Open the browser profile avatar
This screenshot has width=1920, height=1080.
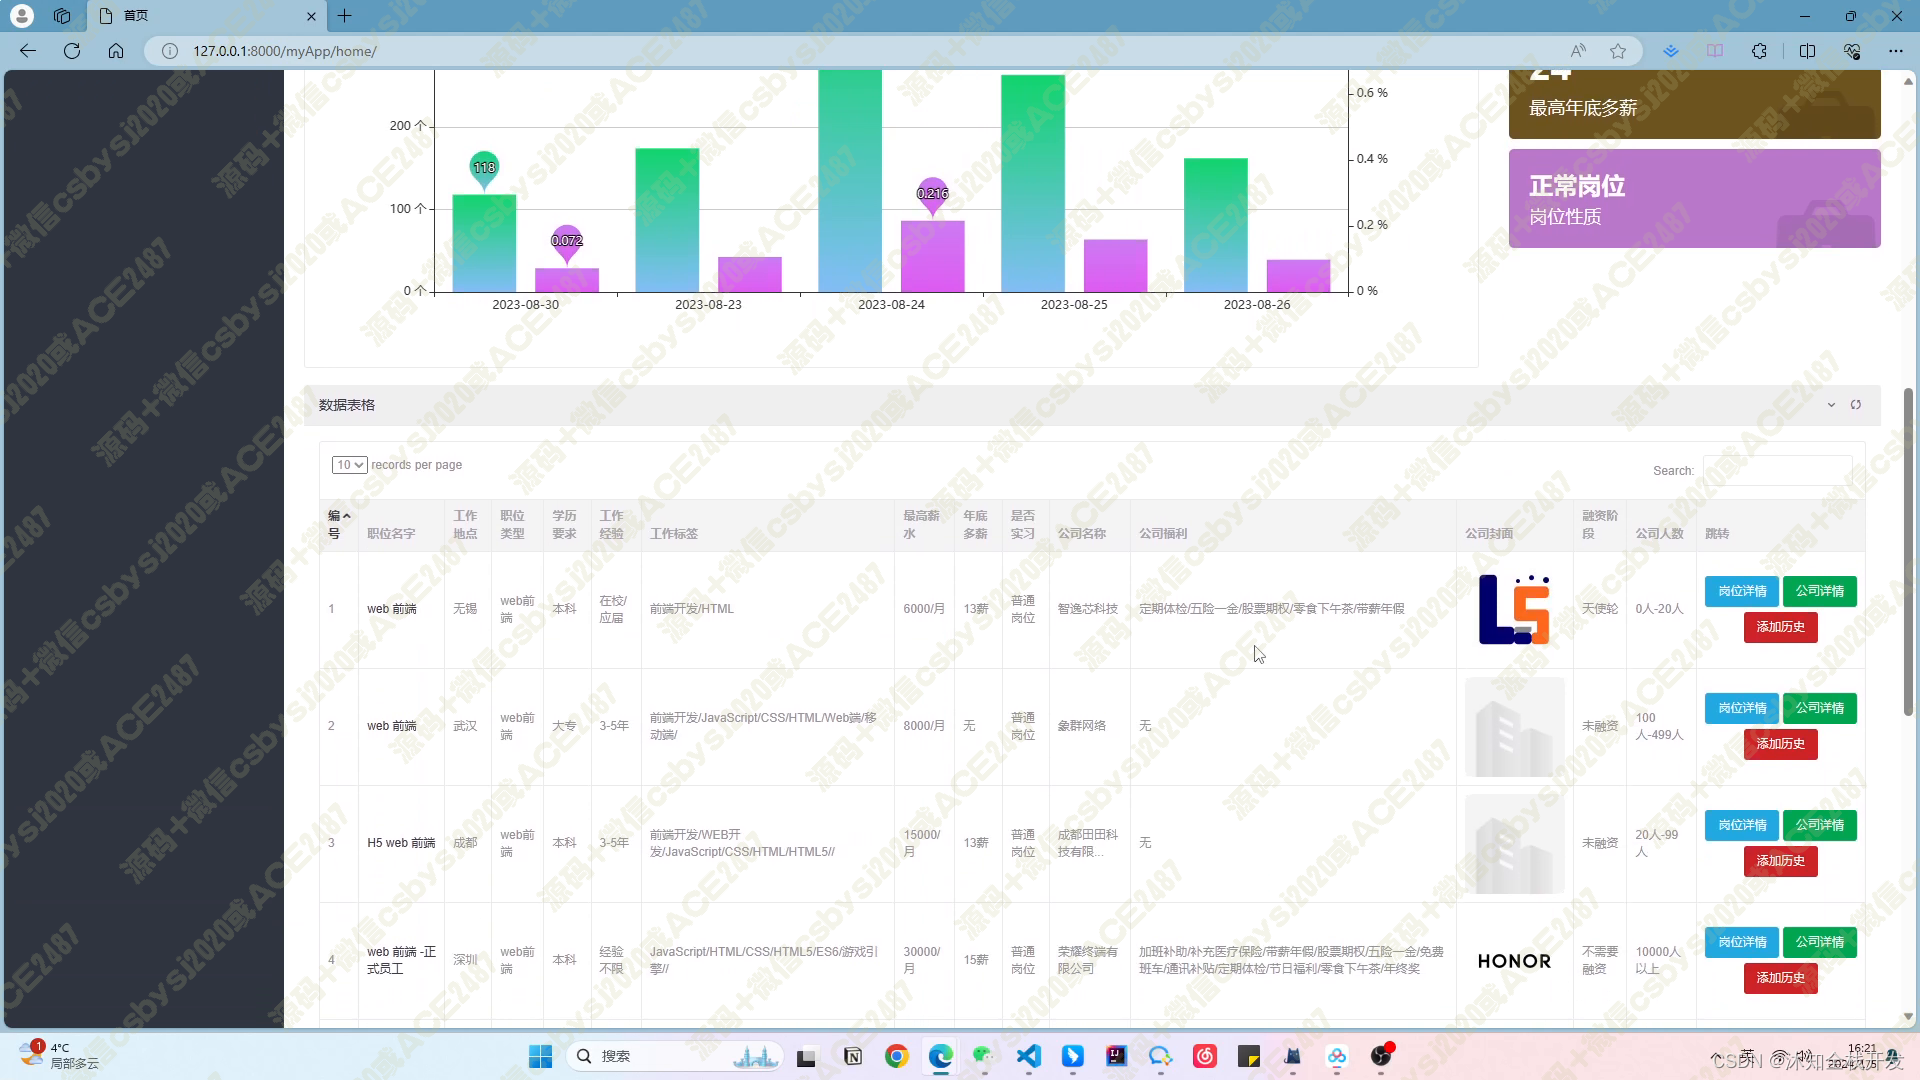tap(22, 16)
